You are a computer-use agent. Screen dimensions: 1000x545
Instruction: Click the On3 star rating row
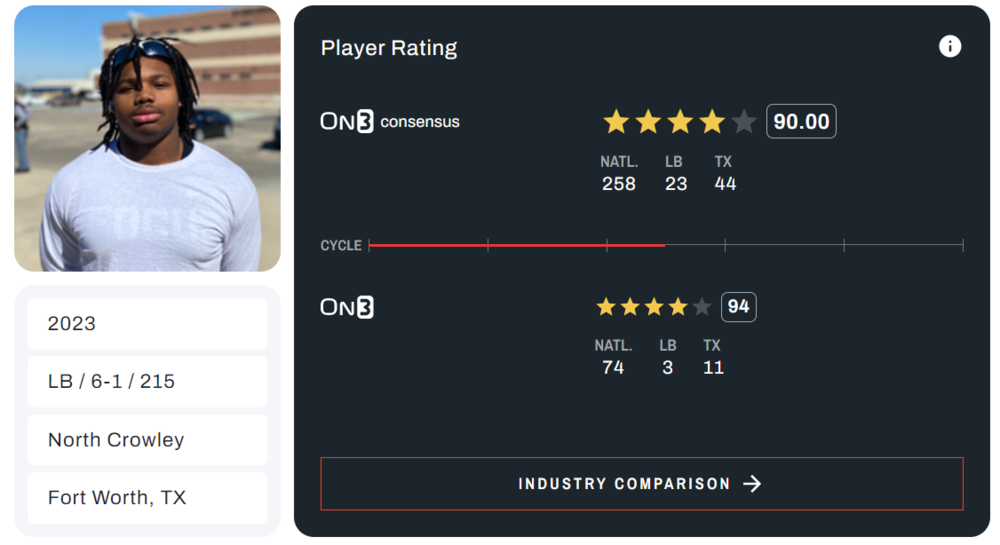point(653,307)
